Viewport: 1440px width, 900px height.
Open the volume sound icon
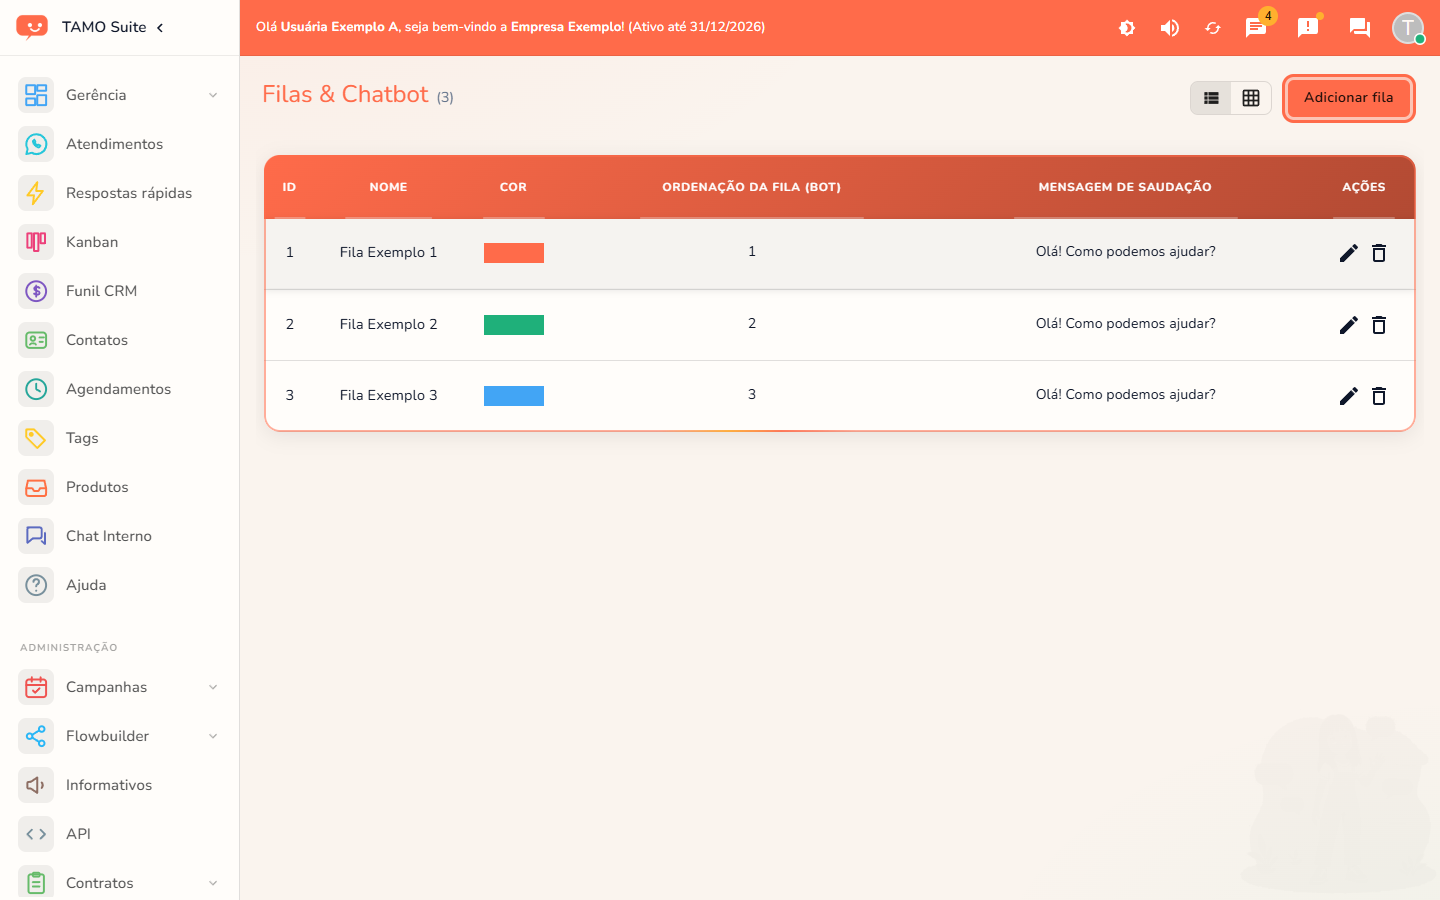pyautogui.click(x=1170, y=28)
